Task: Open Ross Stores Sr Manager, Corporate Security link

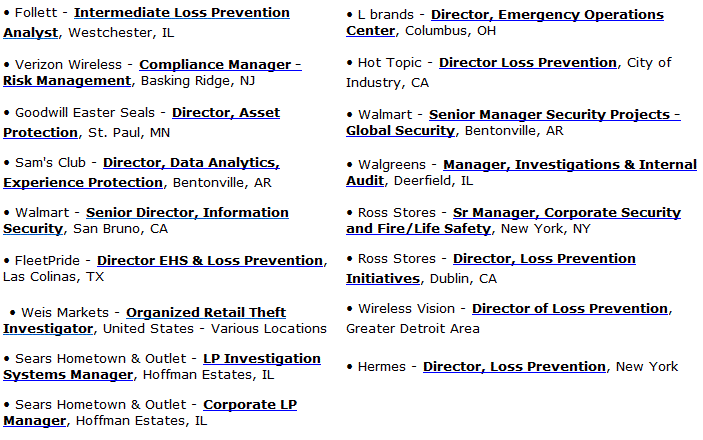Action: [567, 213]
